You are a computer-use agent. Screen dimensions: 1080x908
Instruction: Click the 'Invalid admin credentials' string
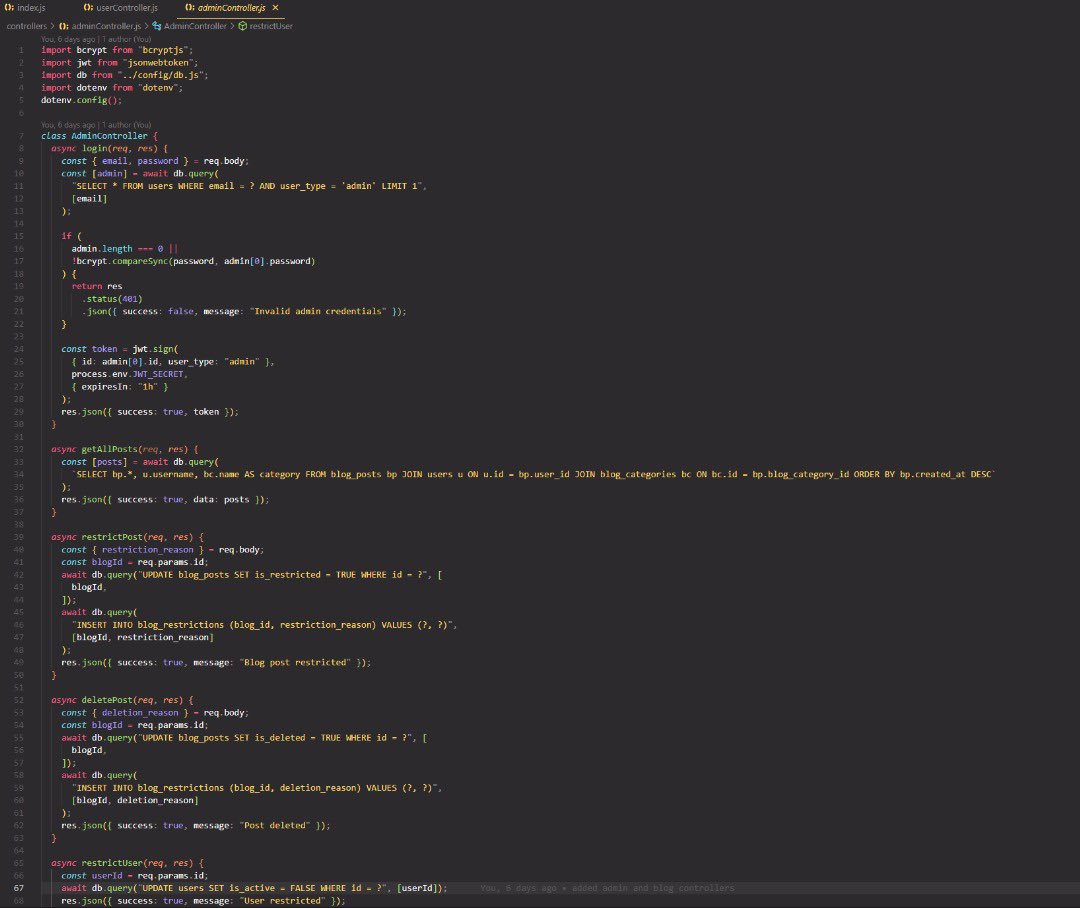tap(320, 311)
